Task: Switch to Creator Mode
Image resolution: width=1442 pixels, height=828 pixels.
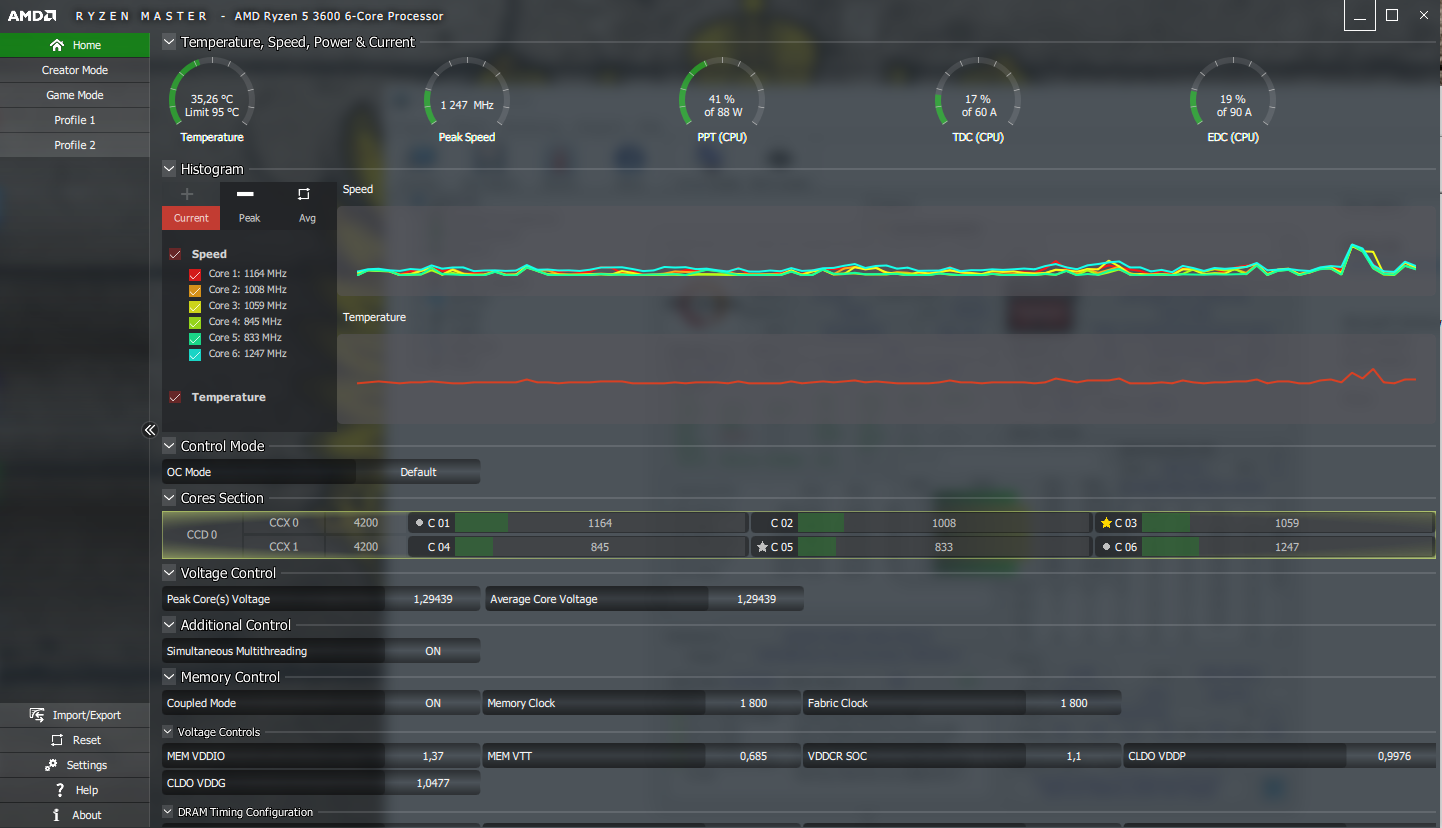Action: 75,70
